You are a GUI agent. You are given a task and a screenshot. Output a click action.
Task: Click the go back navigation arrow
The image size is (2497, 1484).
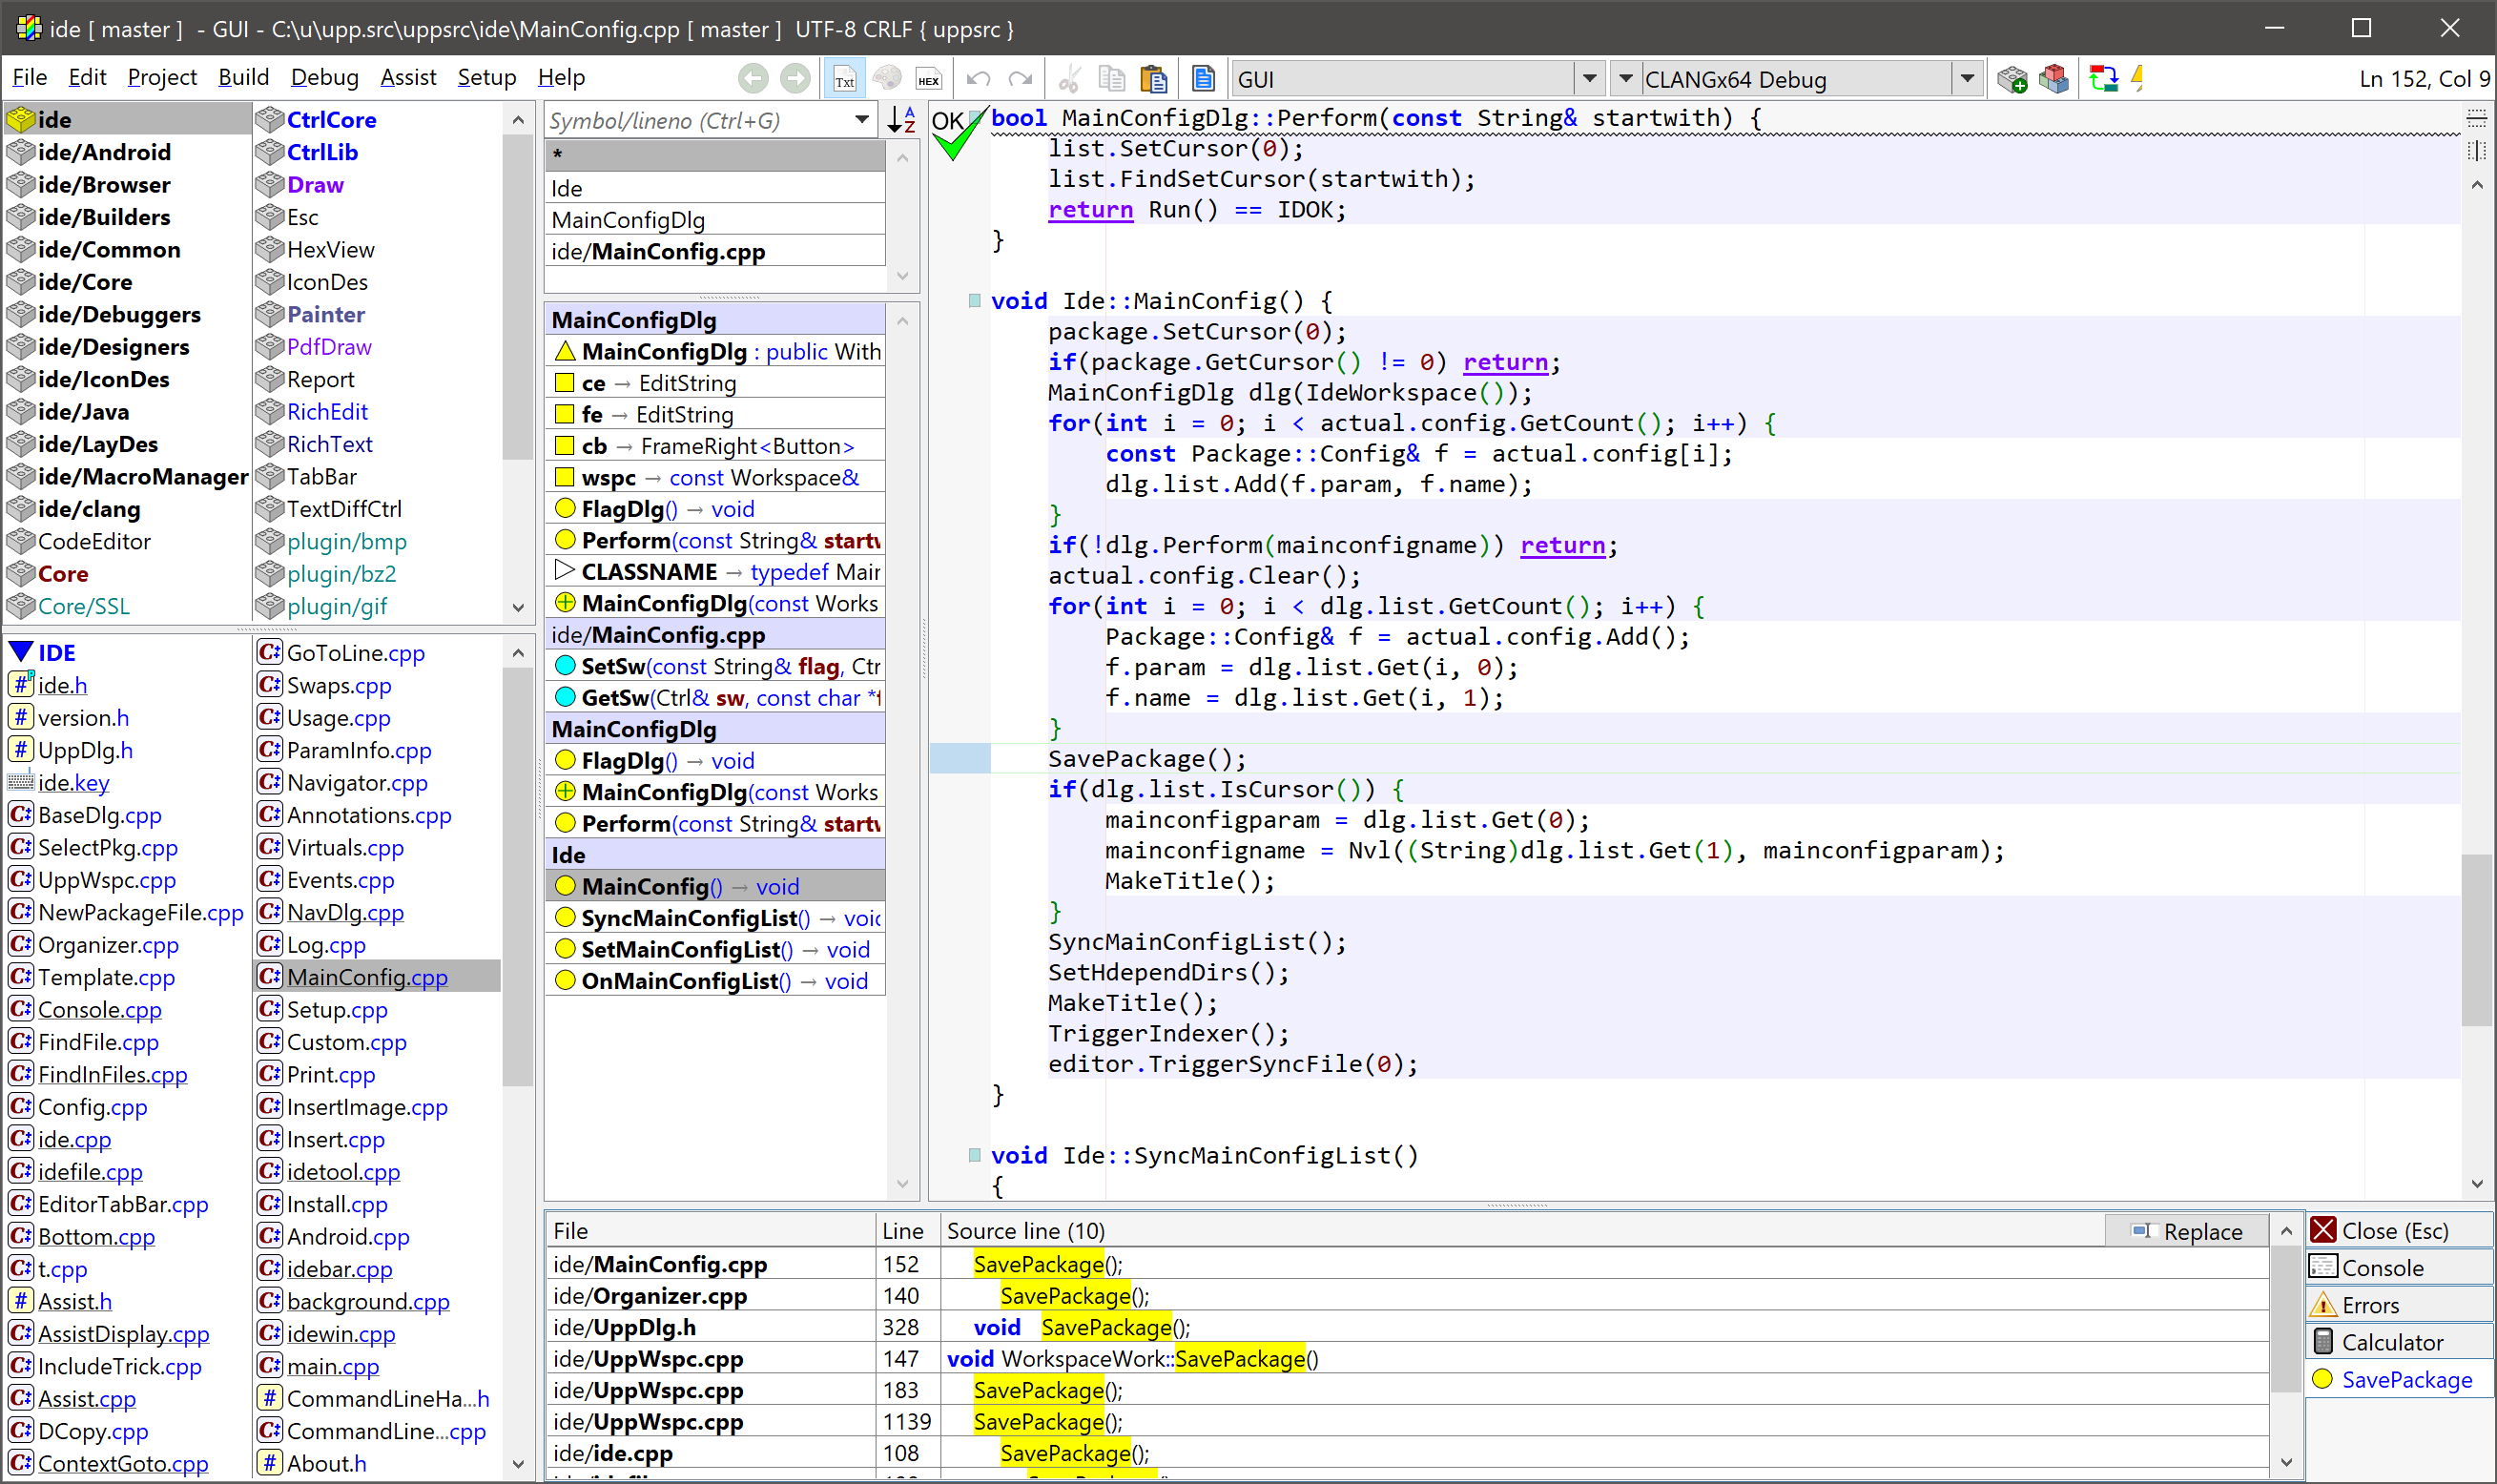click(x=754, y=79)
